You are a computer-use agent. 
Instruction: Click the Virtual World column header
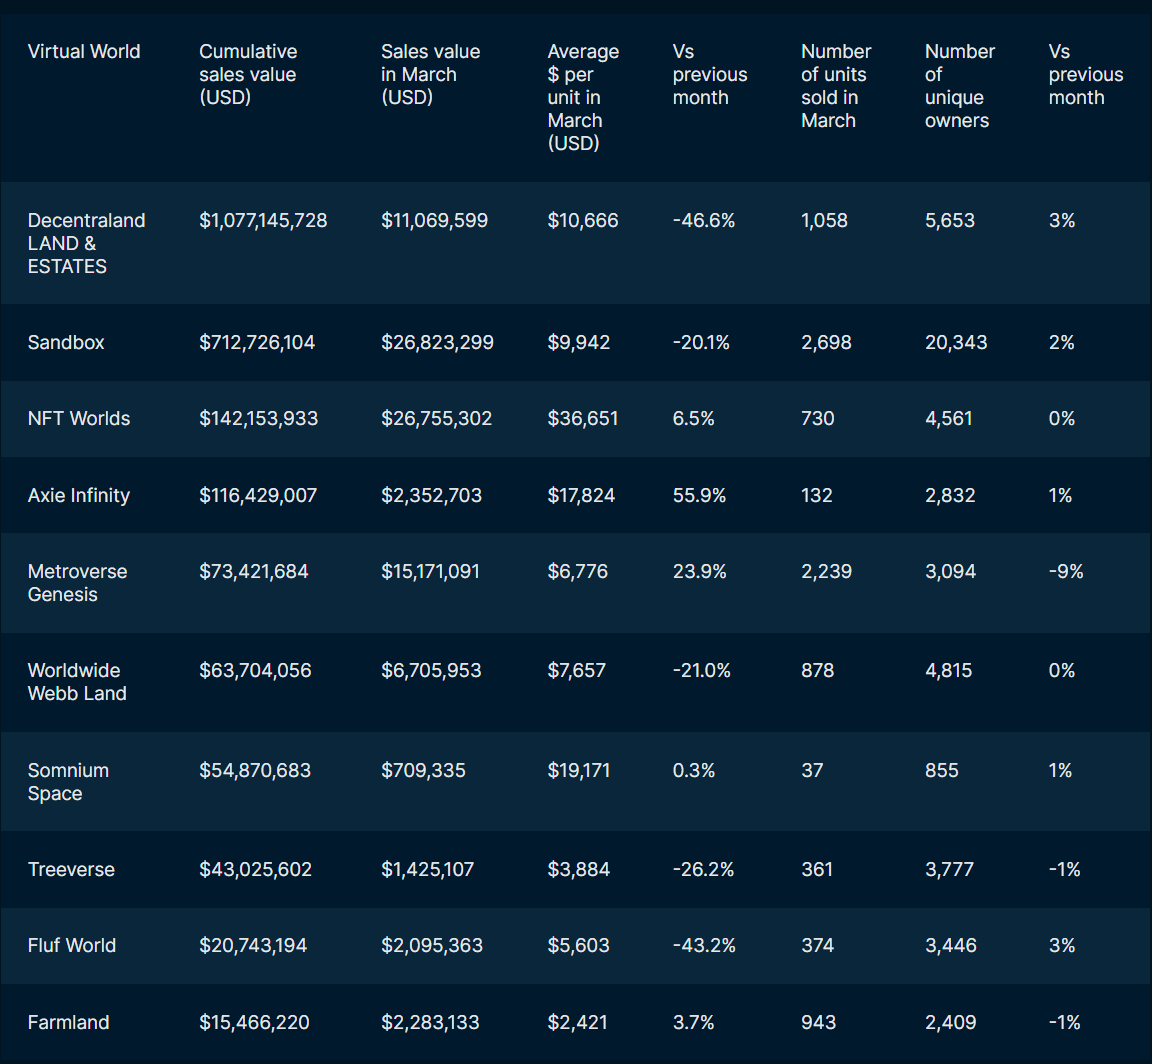(x=84, y=52)
